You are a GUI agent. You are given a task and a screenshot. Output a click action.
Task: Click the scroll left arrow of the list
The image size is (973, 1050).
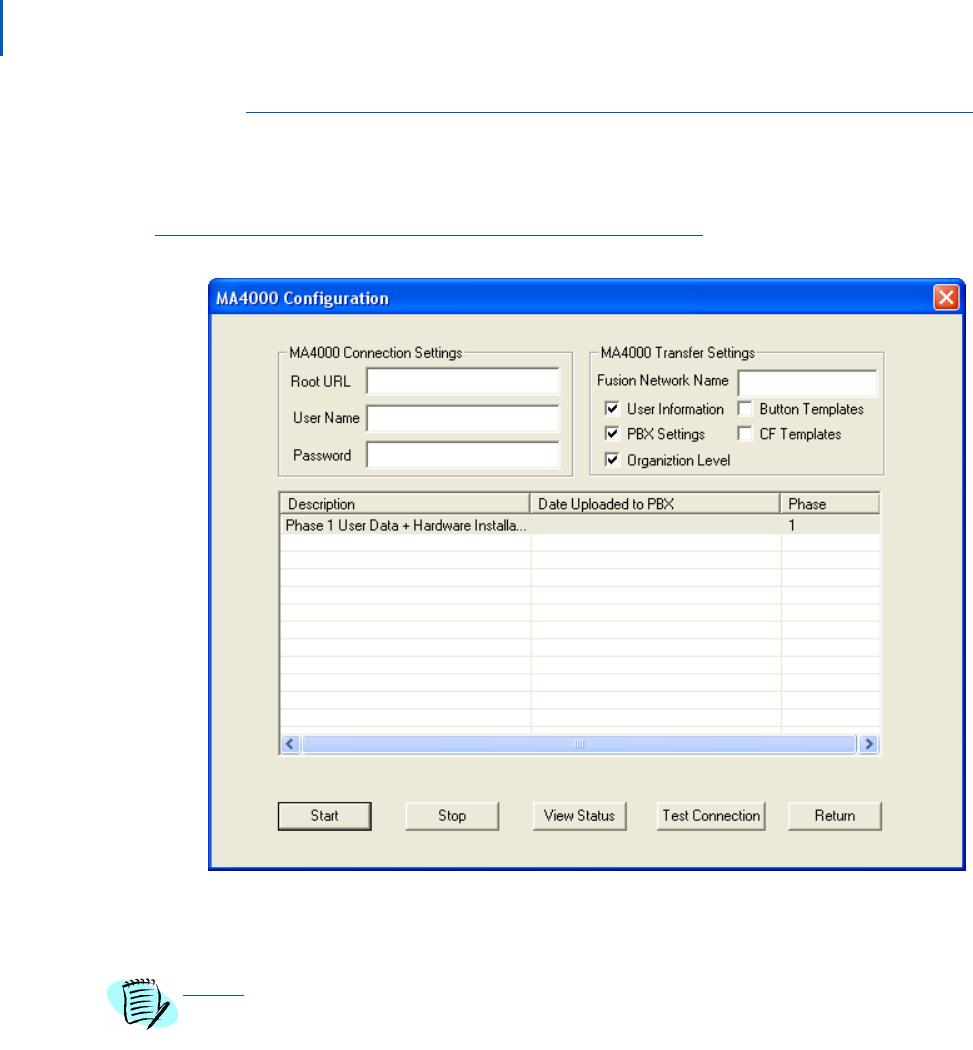point(291,744)
